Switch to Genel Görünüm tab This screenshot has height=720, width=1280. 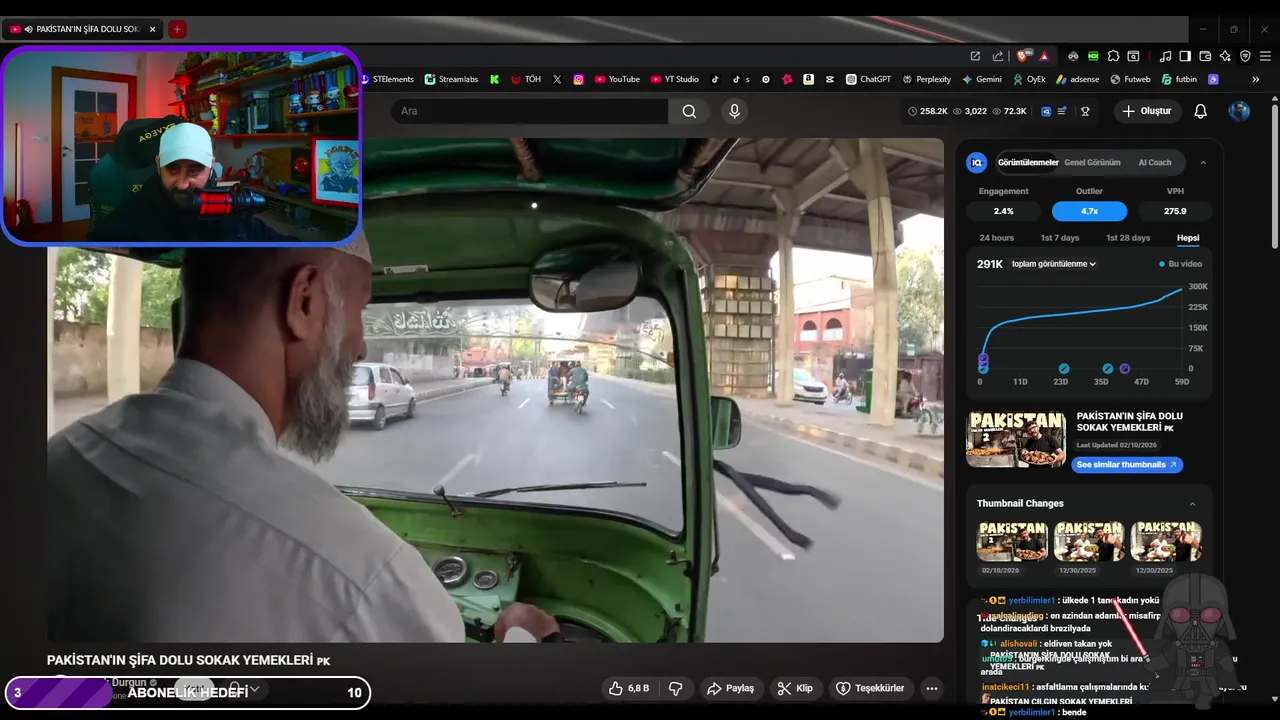pos(1092,162)
